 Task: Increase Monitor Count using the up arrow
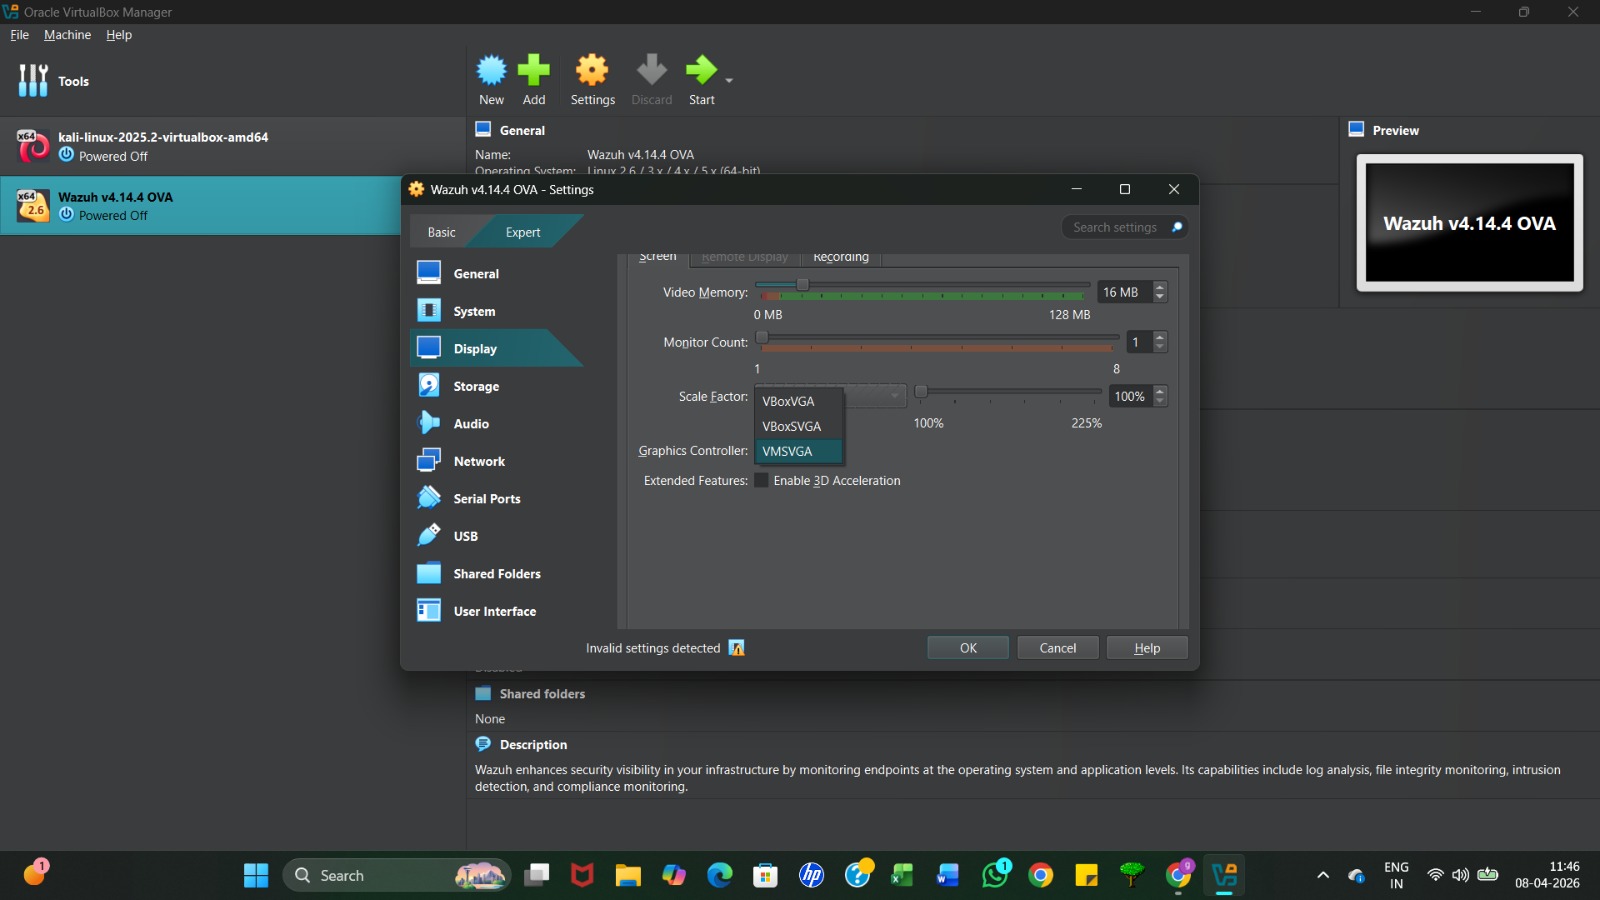coord(1160,337)
